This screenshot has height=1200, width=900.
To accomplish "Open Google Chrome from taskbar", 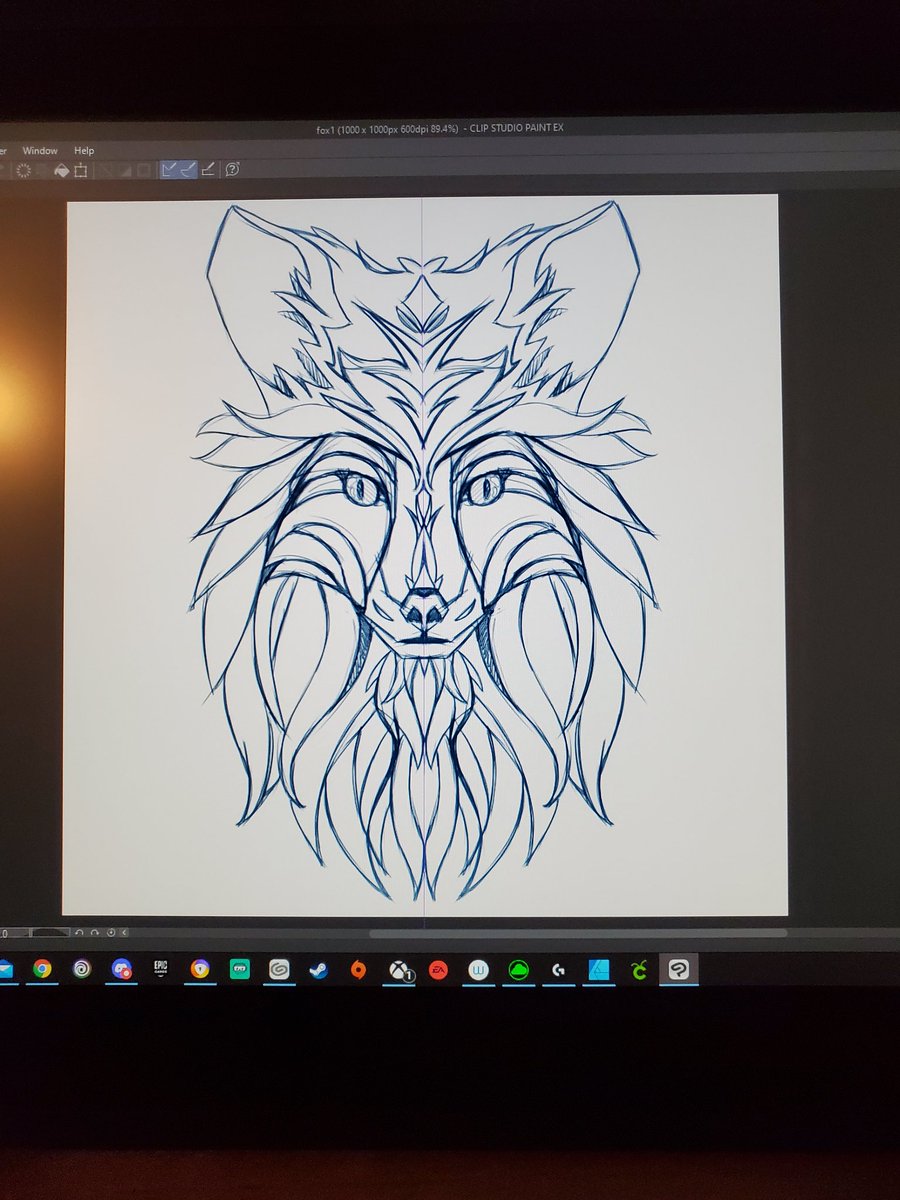I will (x=41, y=968).
